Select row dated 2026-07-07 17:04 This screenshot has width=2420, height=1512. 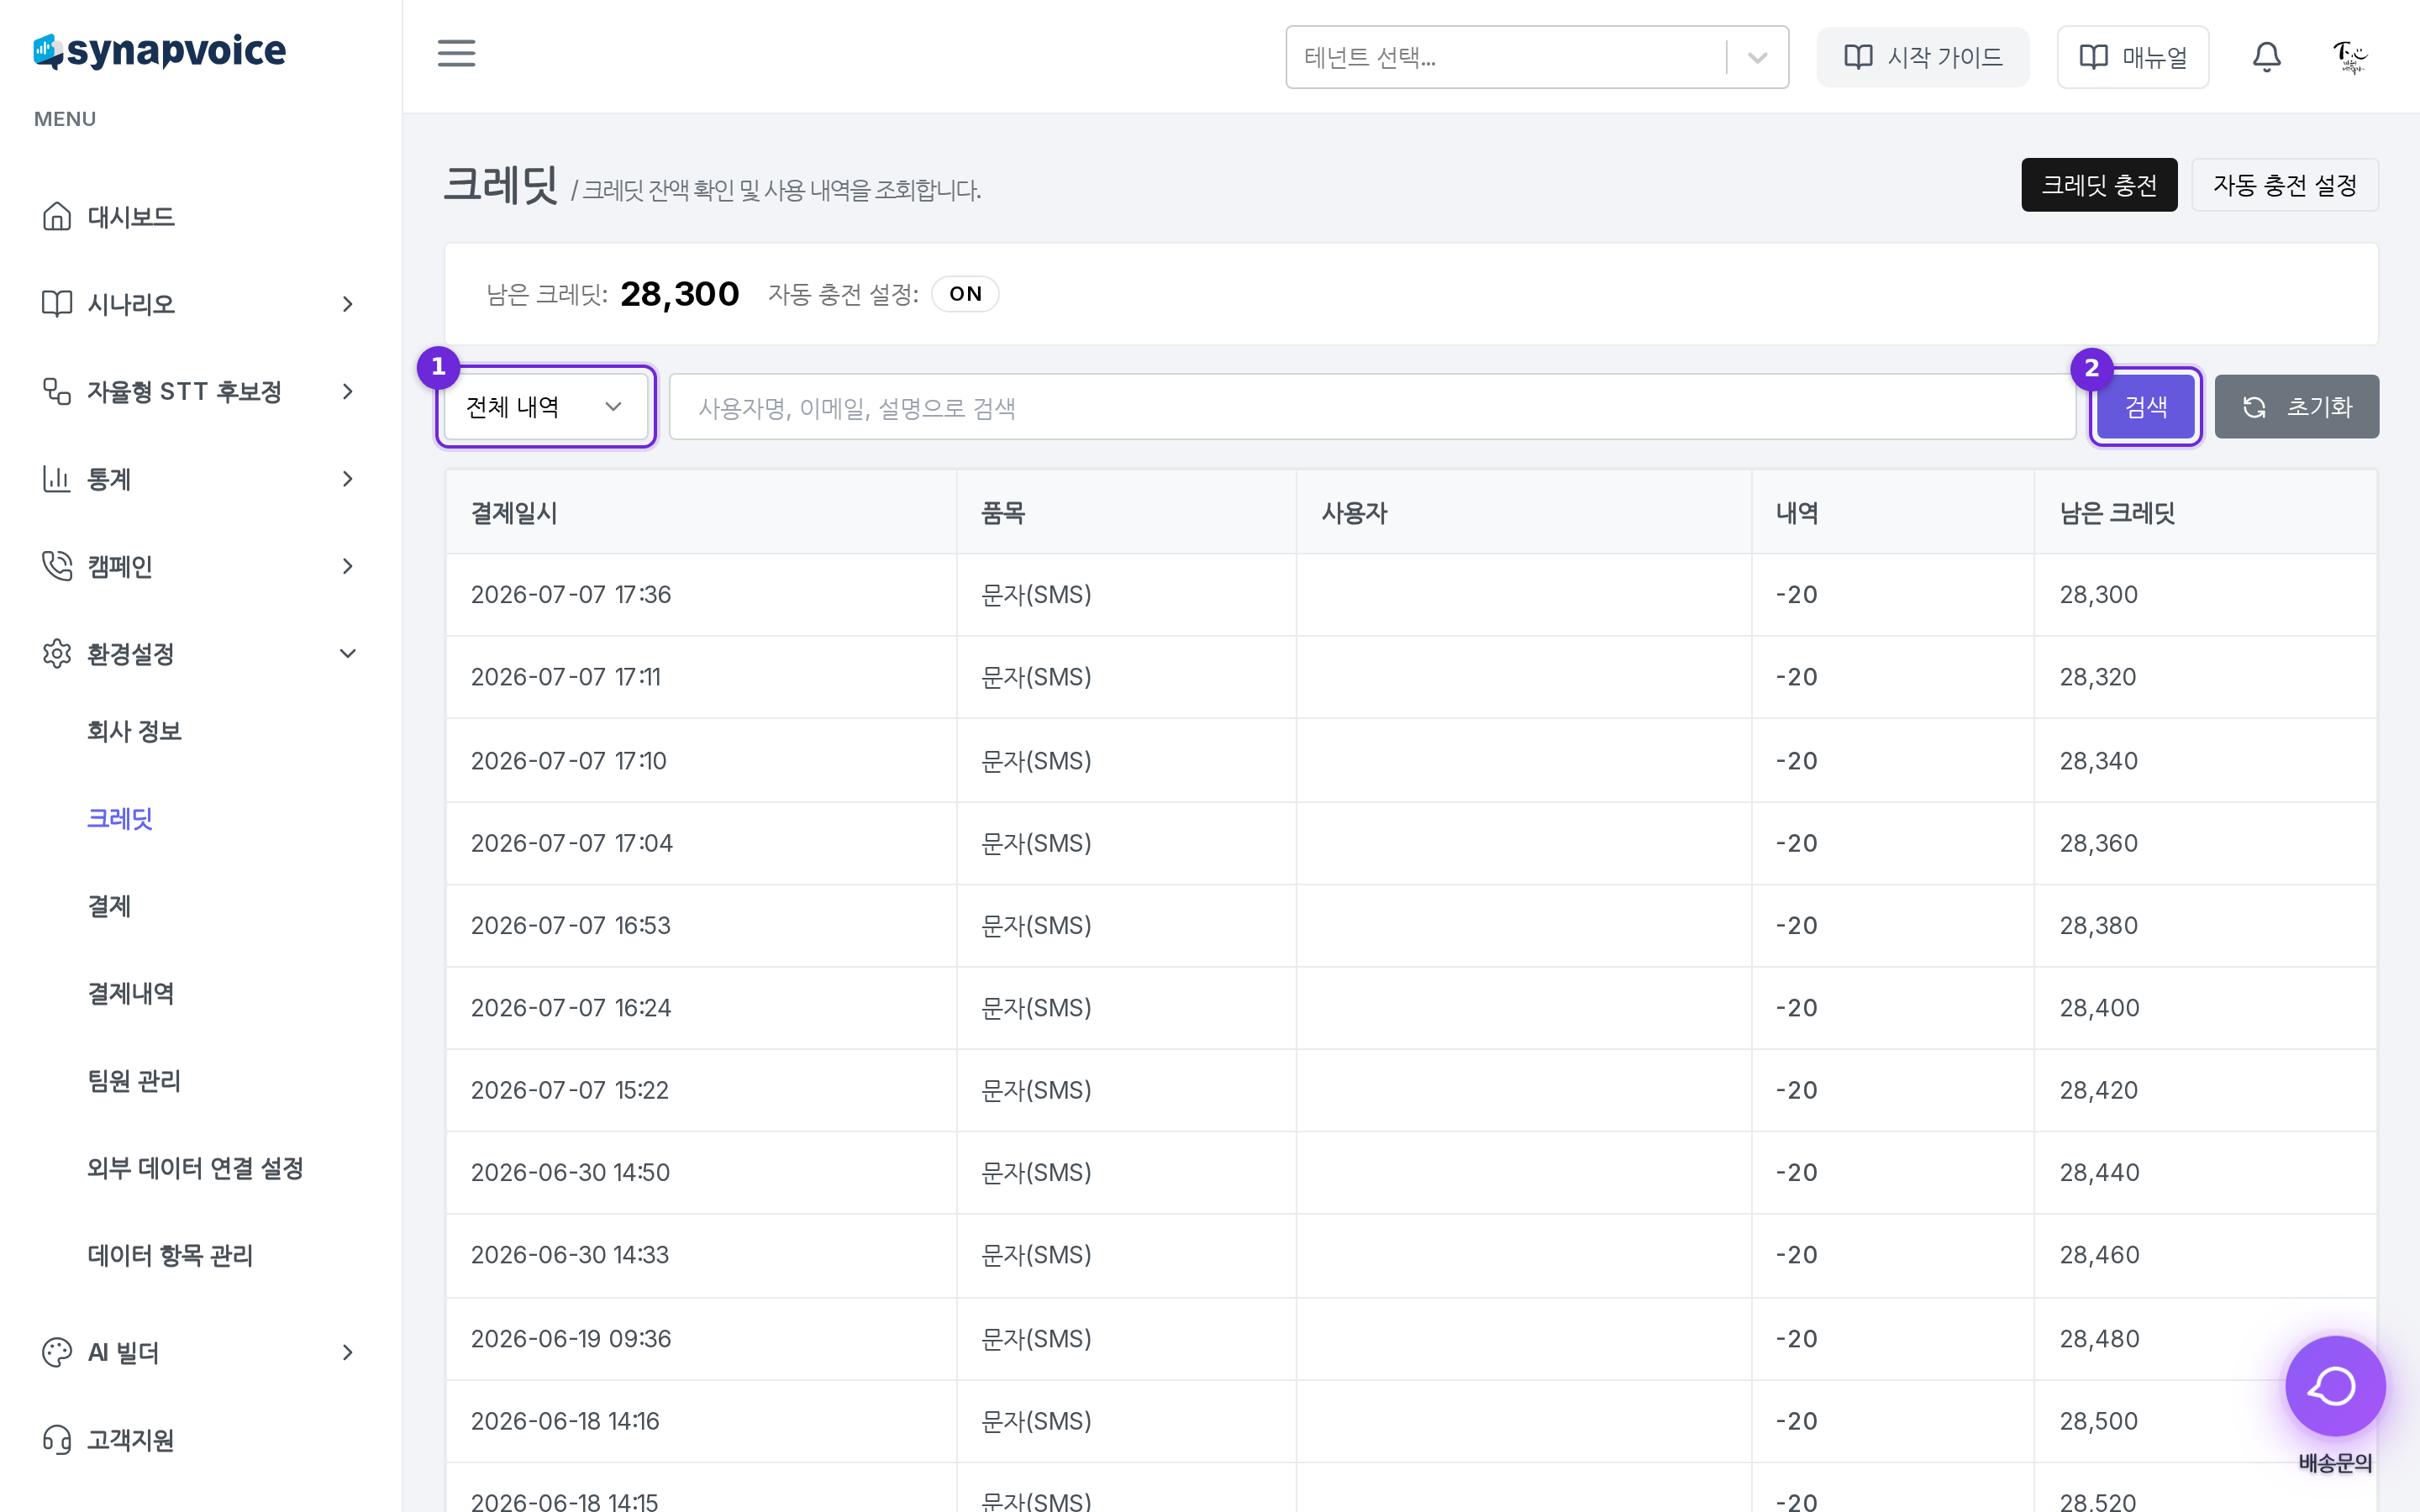point(1411,843)
